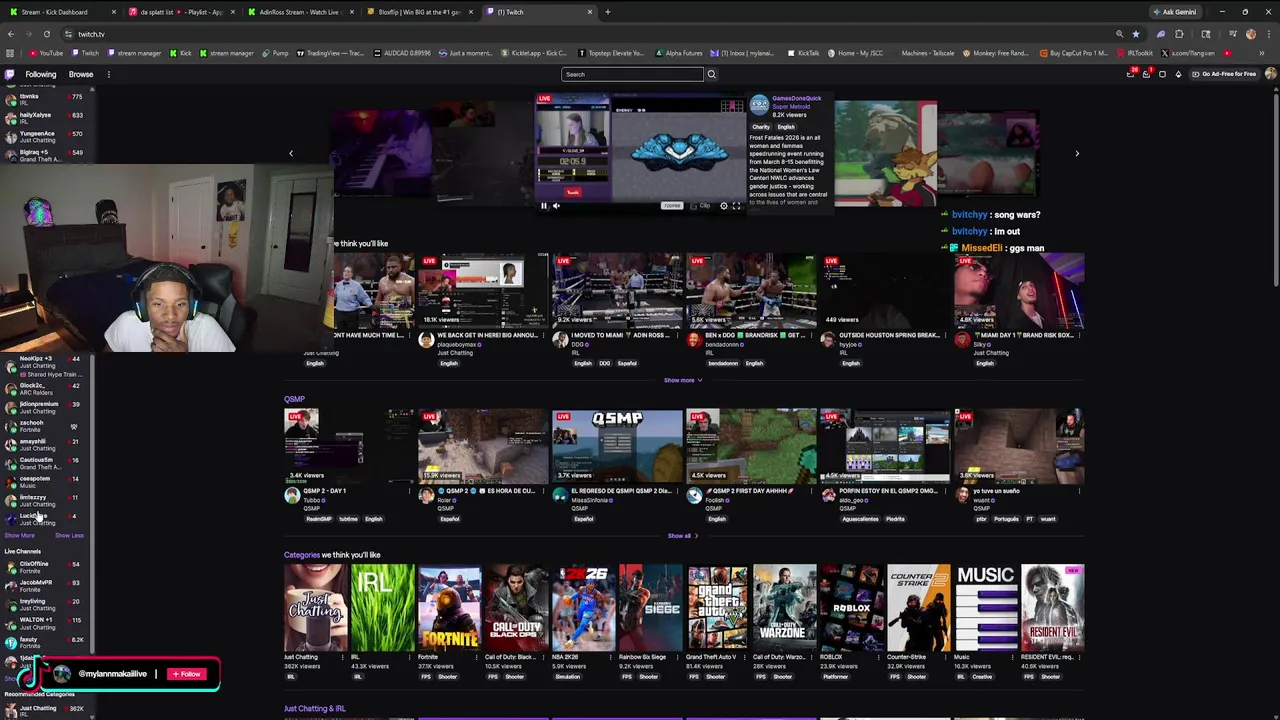Image resolution: width=1280 pixels, height=720 pixels.
Task: Click the Twitch logo home icon
Action: click(x=10, y=74)
